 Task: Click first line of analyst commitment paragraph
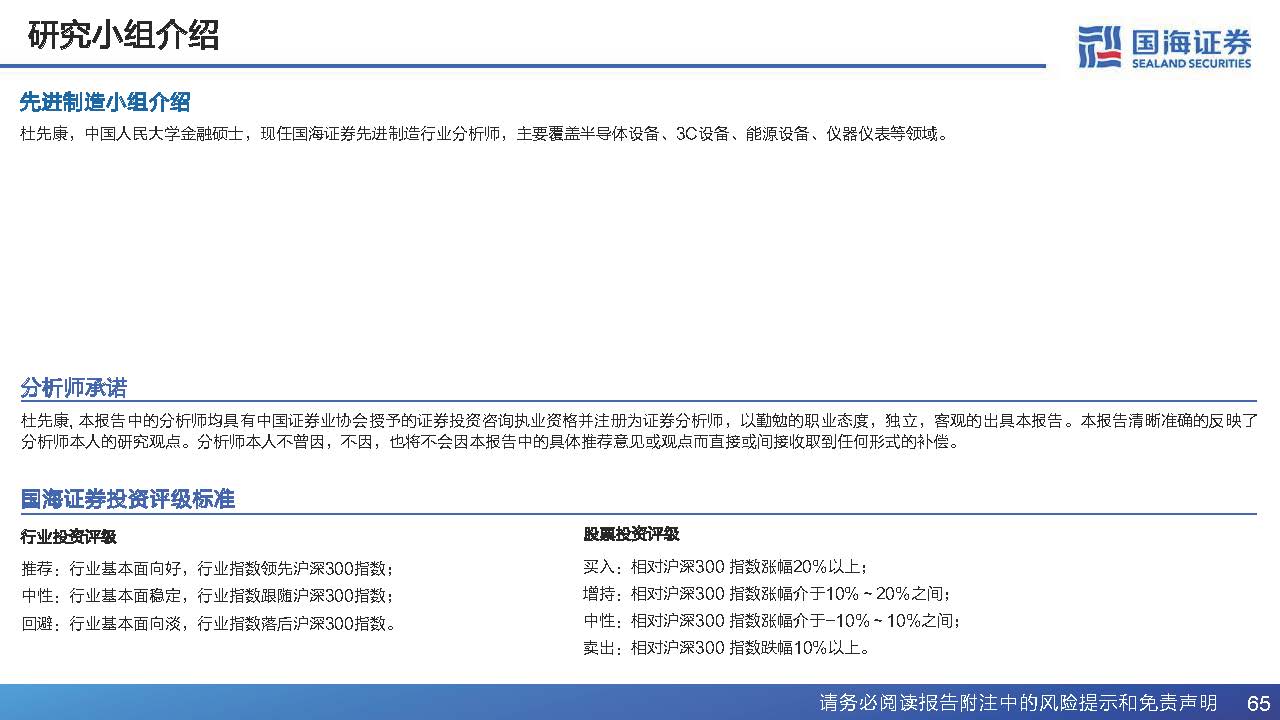pyautogui.click(x=638, y=421)
